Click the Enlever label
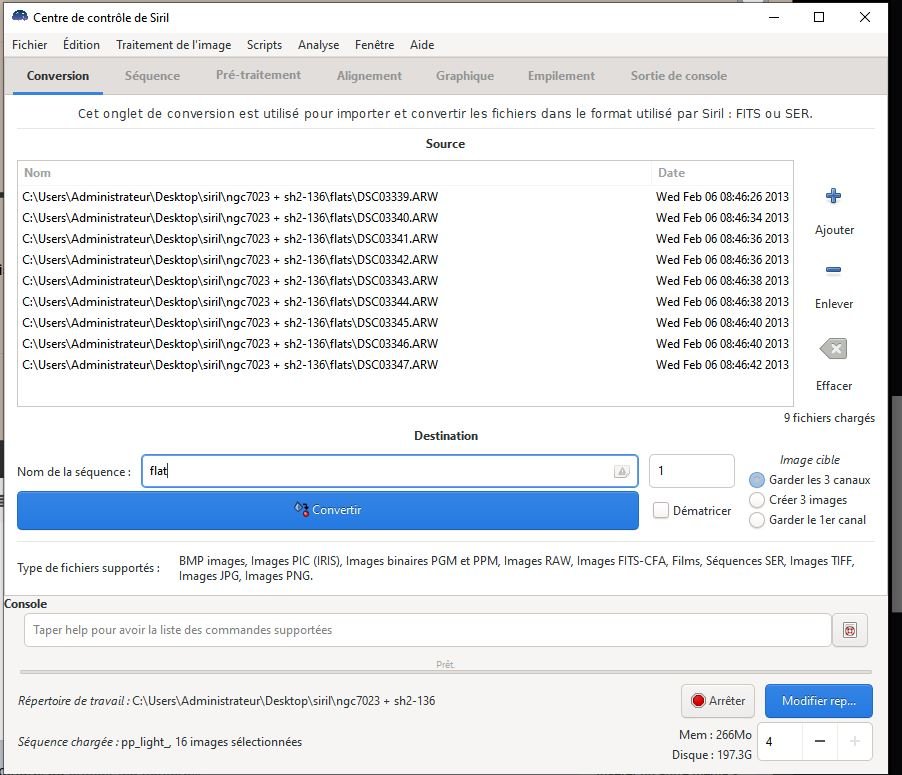The image size is (902, 775). point(834,304)
